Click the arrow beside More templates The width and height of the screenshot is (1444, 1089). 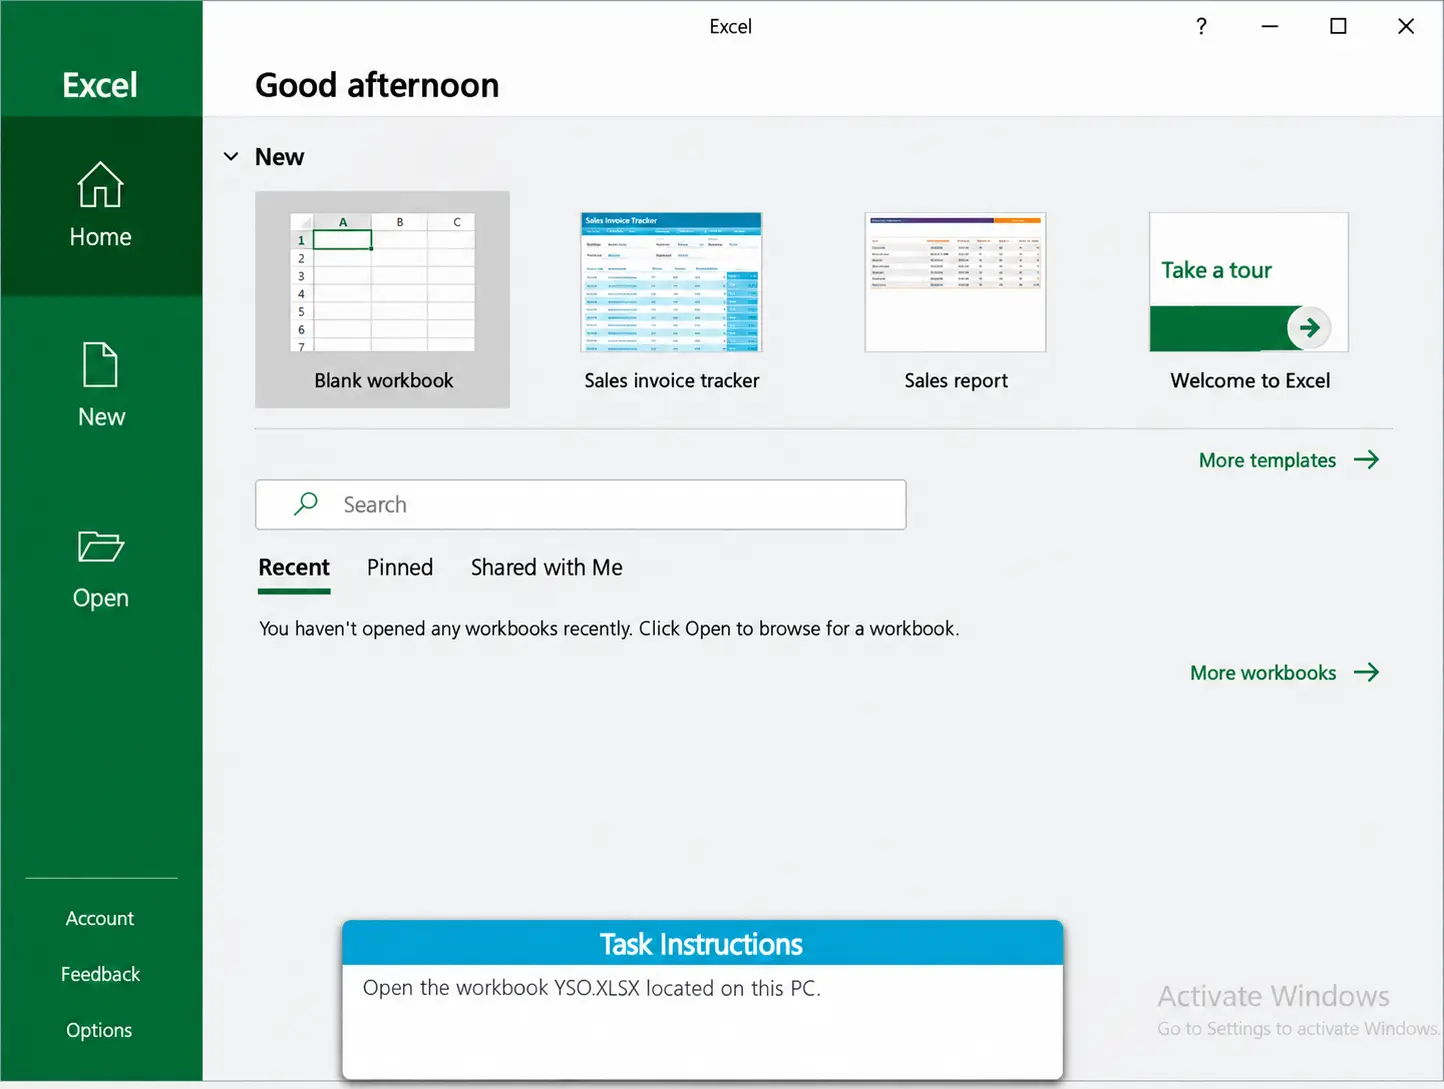tap(1366, 460)
